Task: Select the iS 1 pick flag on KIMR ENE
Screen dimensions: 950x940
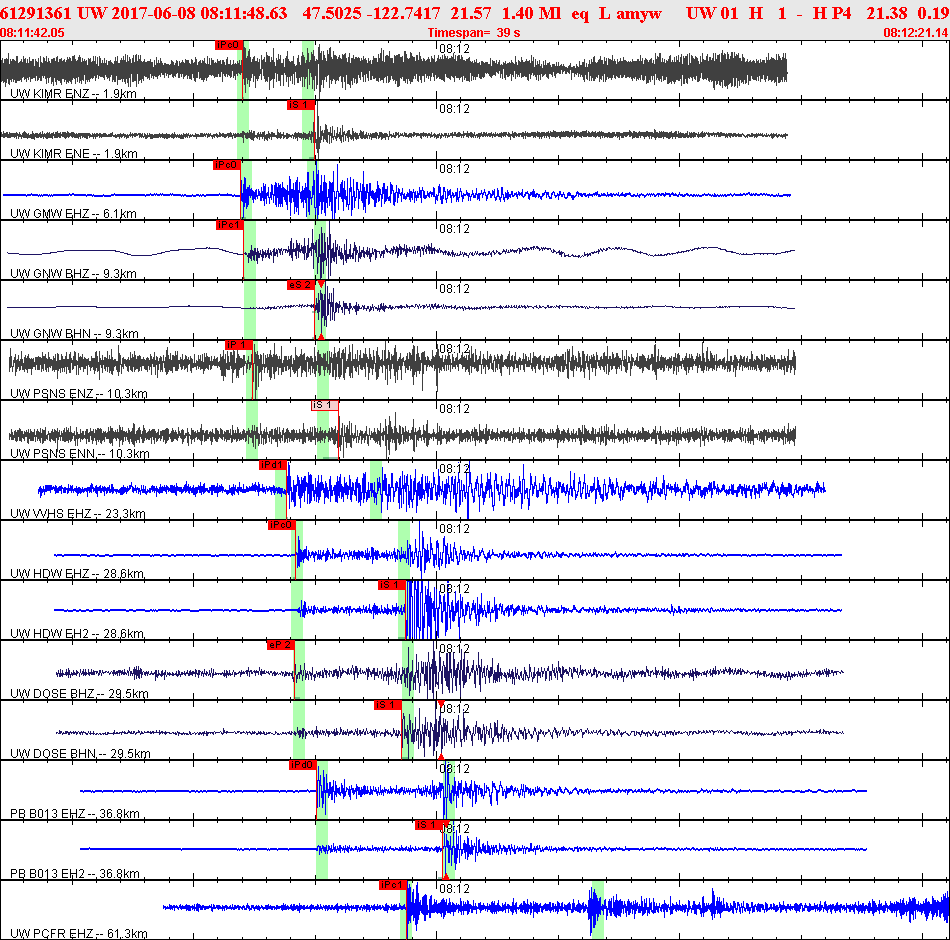Action: click(301, 105)
